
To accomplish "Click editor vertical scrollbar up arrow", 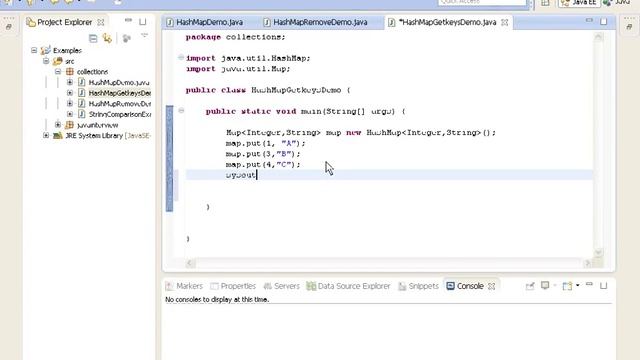I will pos(598,37).
